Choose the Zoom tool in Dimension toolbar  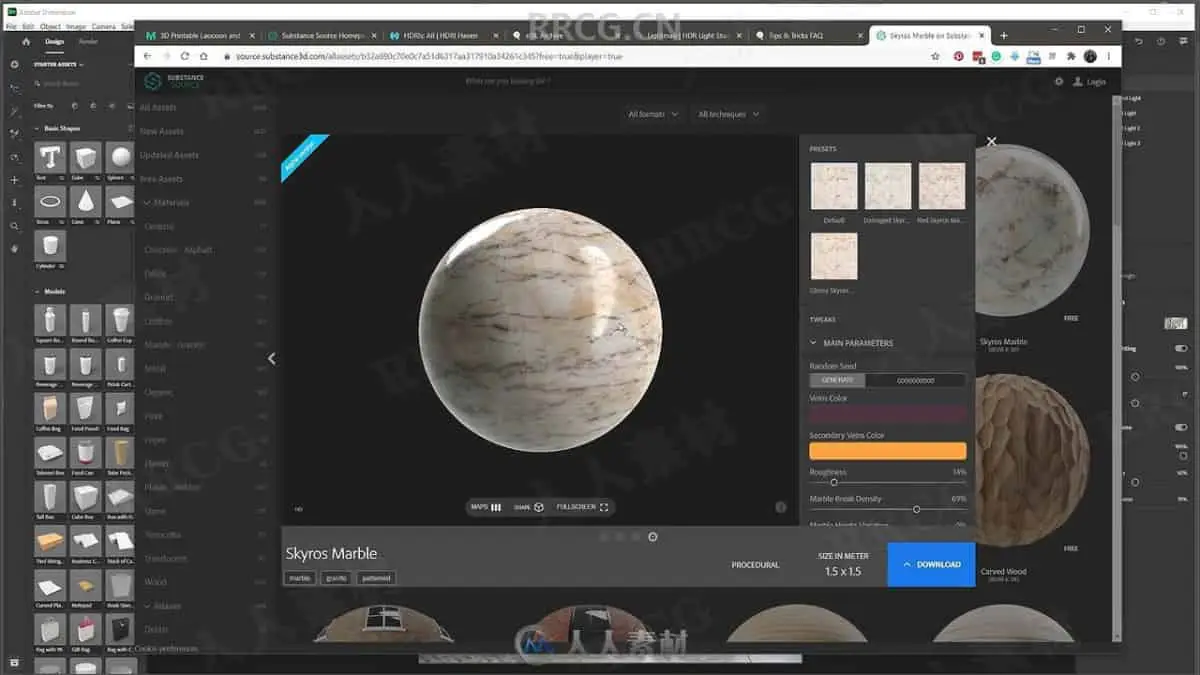pyautogui.click(x=14, y=227)
